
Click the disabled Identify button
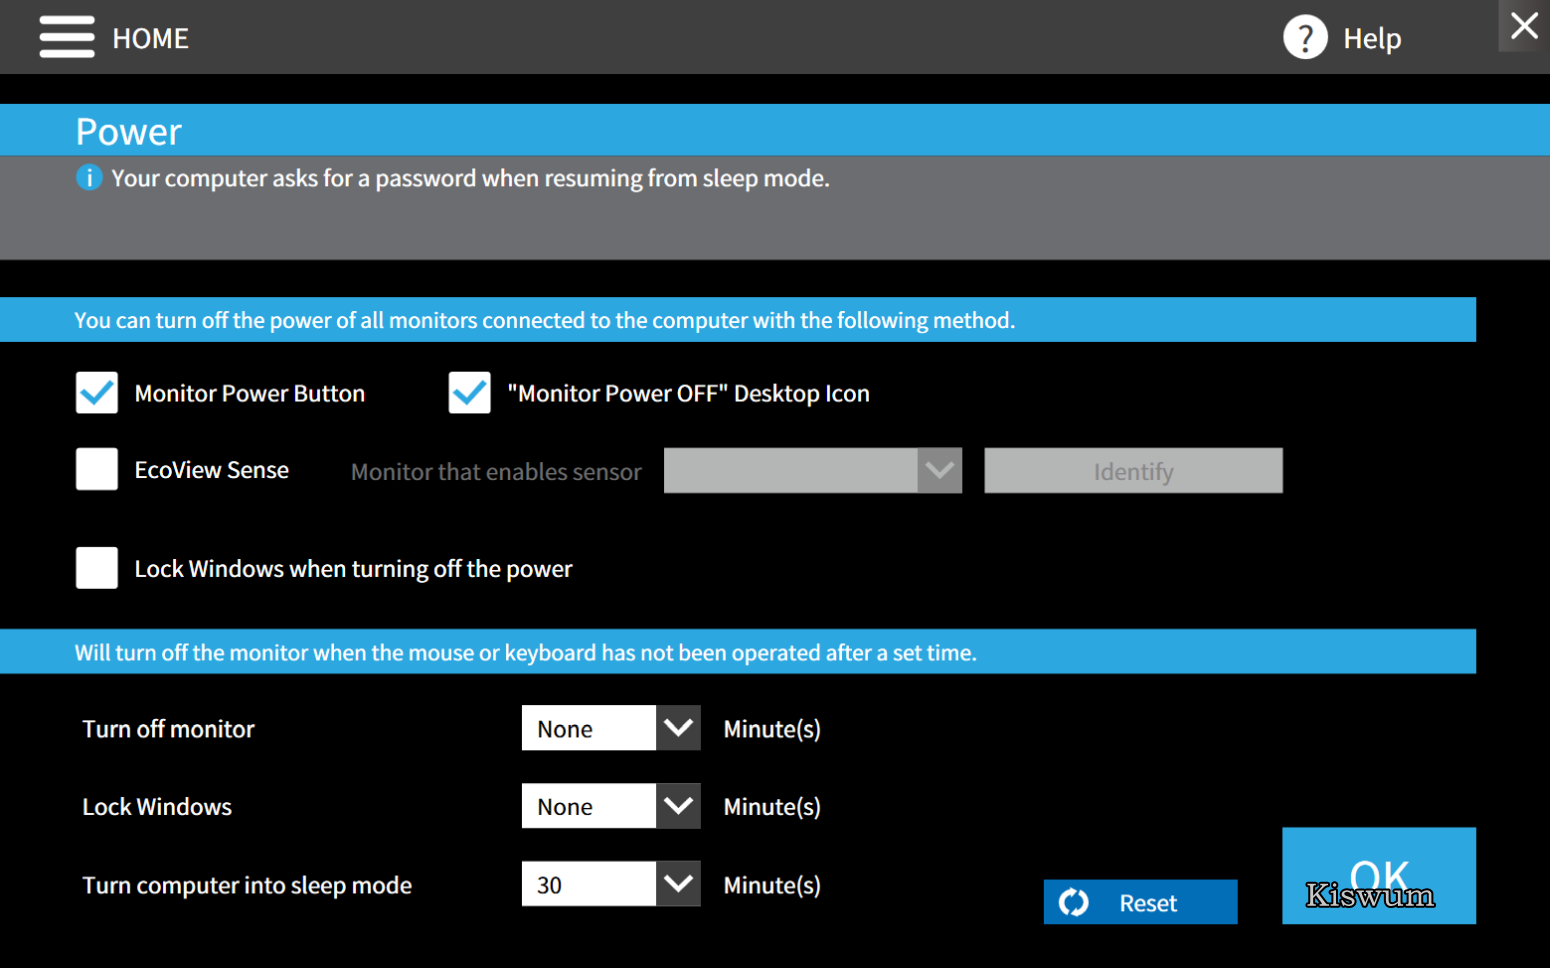tap(1133, 470)
